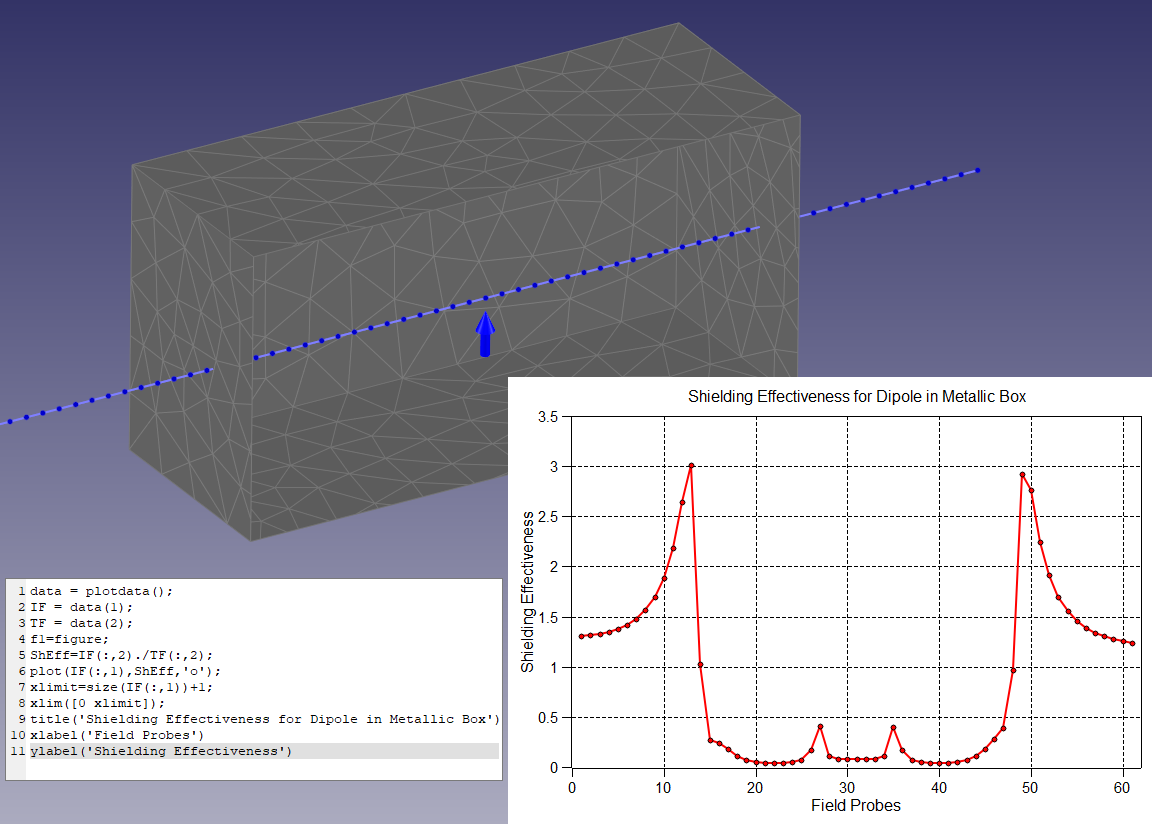This screenshot has width=1152, height=824.
Task: Click the vertical 'Shielding Effectiveness' y-axis label
Action: [x=528, y=592]
